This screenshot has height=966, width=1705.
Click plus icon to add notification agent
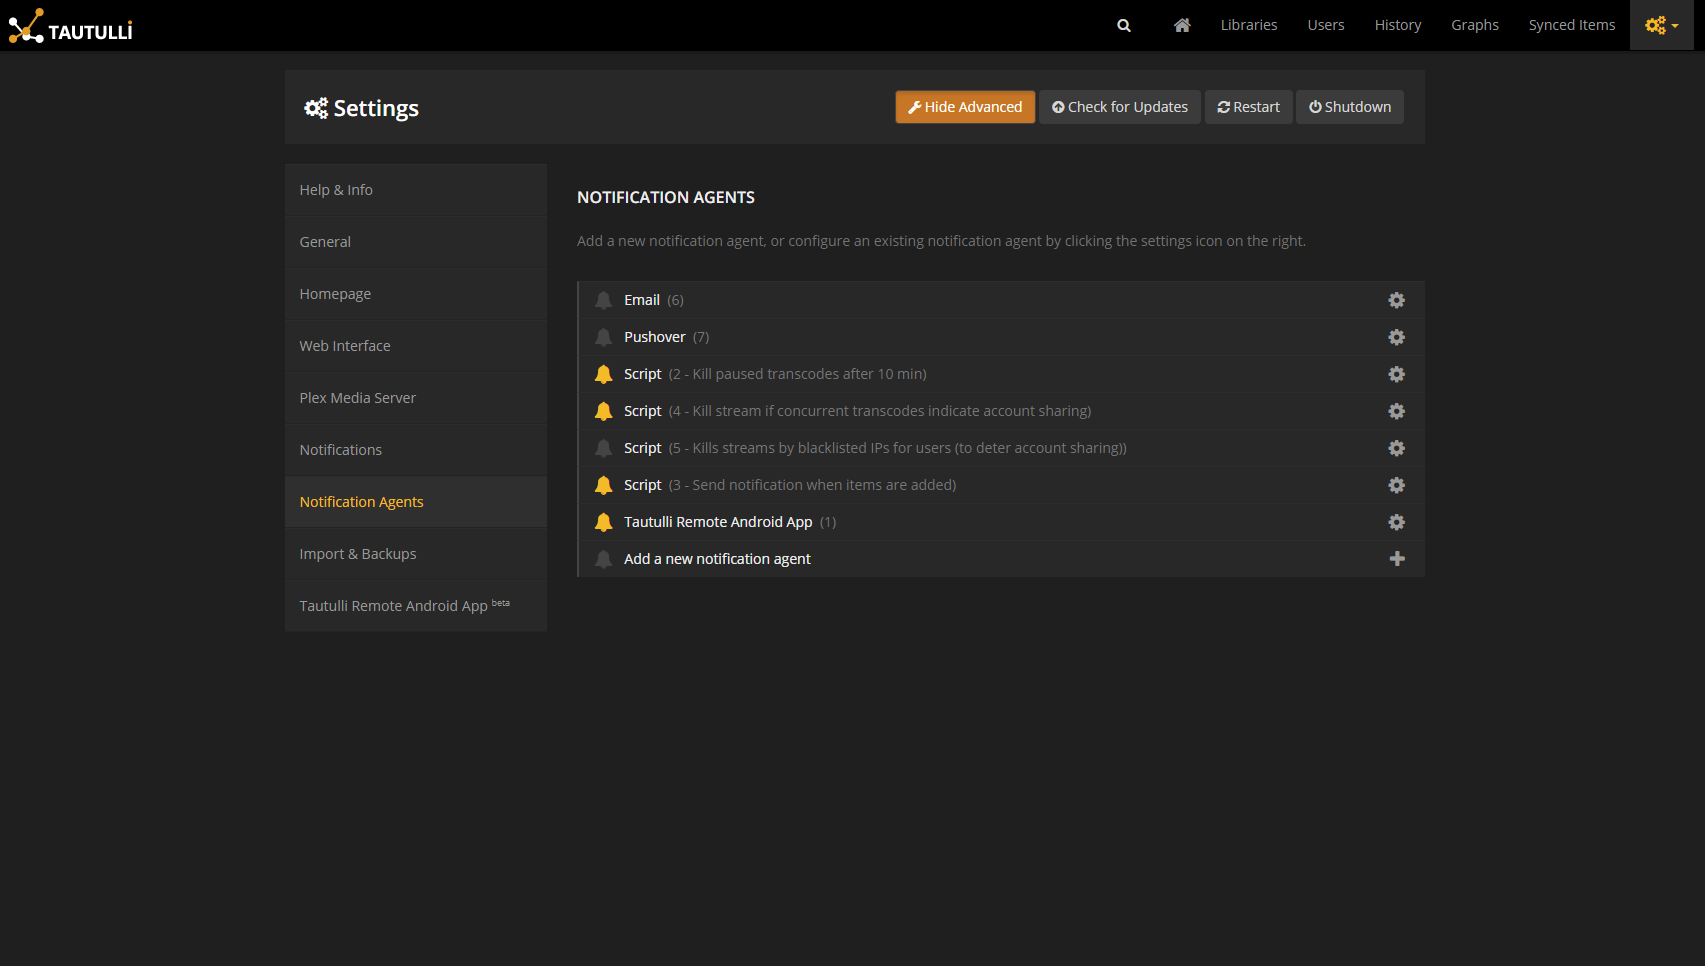point(1397,559)
